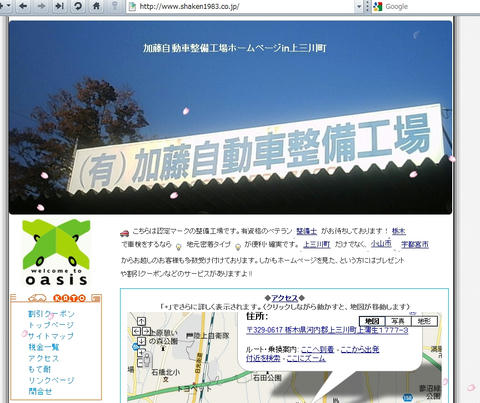Open サイトマップ in the side menu

click(51, 336)
